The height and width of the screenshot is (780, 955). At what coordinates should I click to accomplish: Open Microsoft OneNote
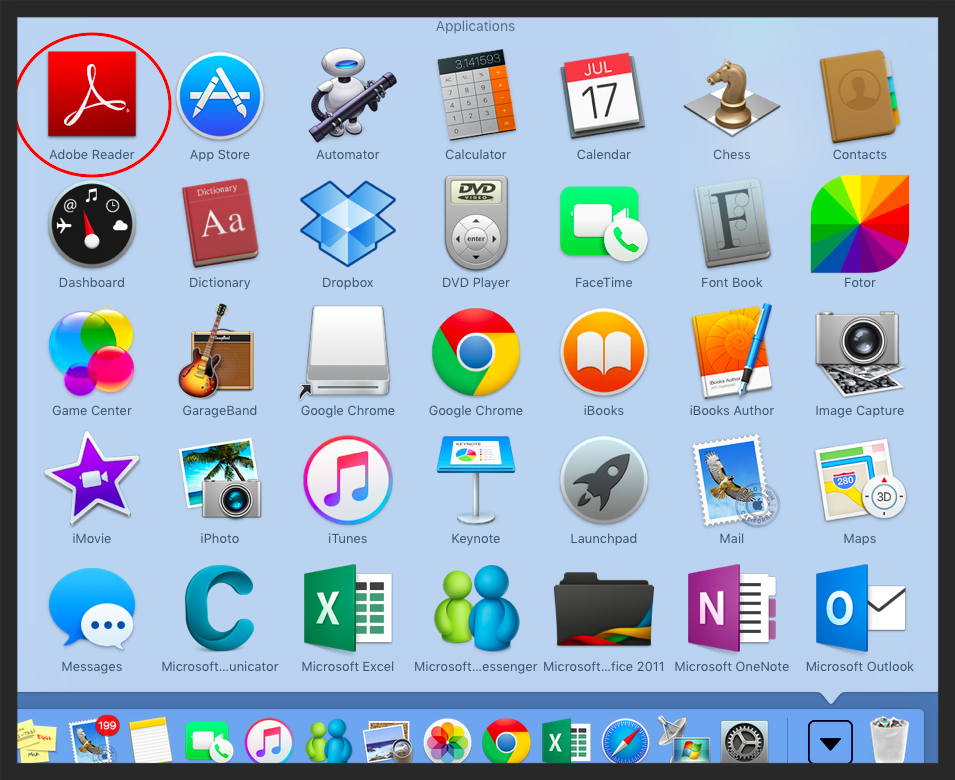click(731, 608)
